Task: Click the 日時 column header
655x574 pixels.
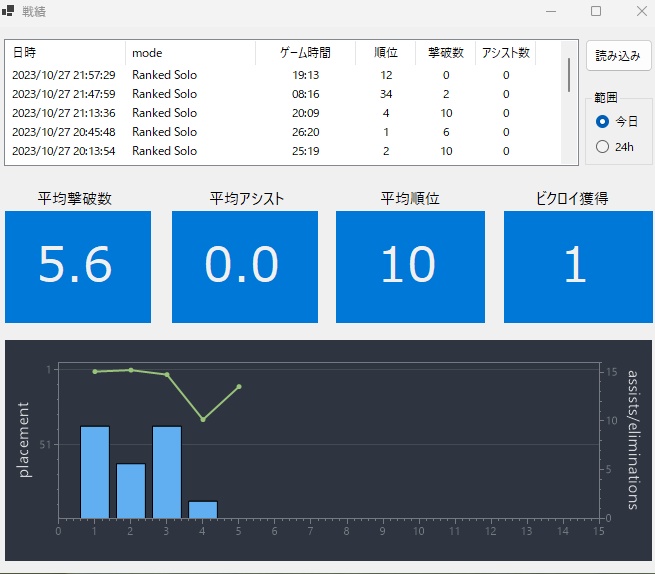Action: pos(65,53)
